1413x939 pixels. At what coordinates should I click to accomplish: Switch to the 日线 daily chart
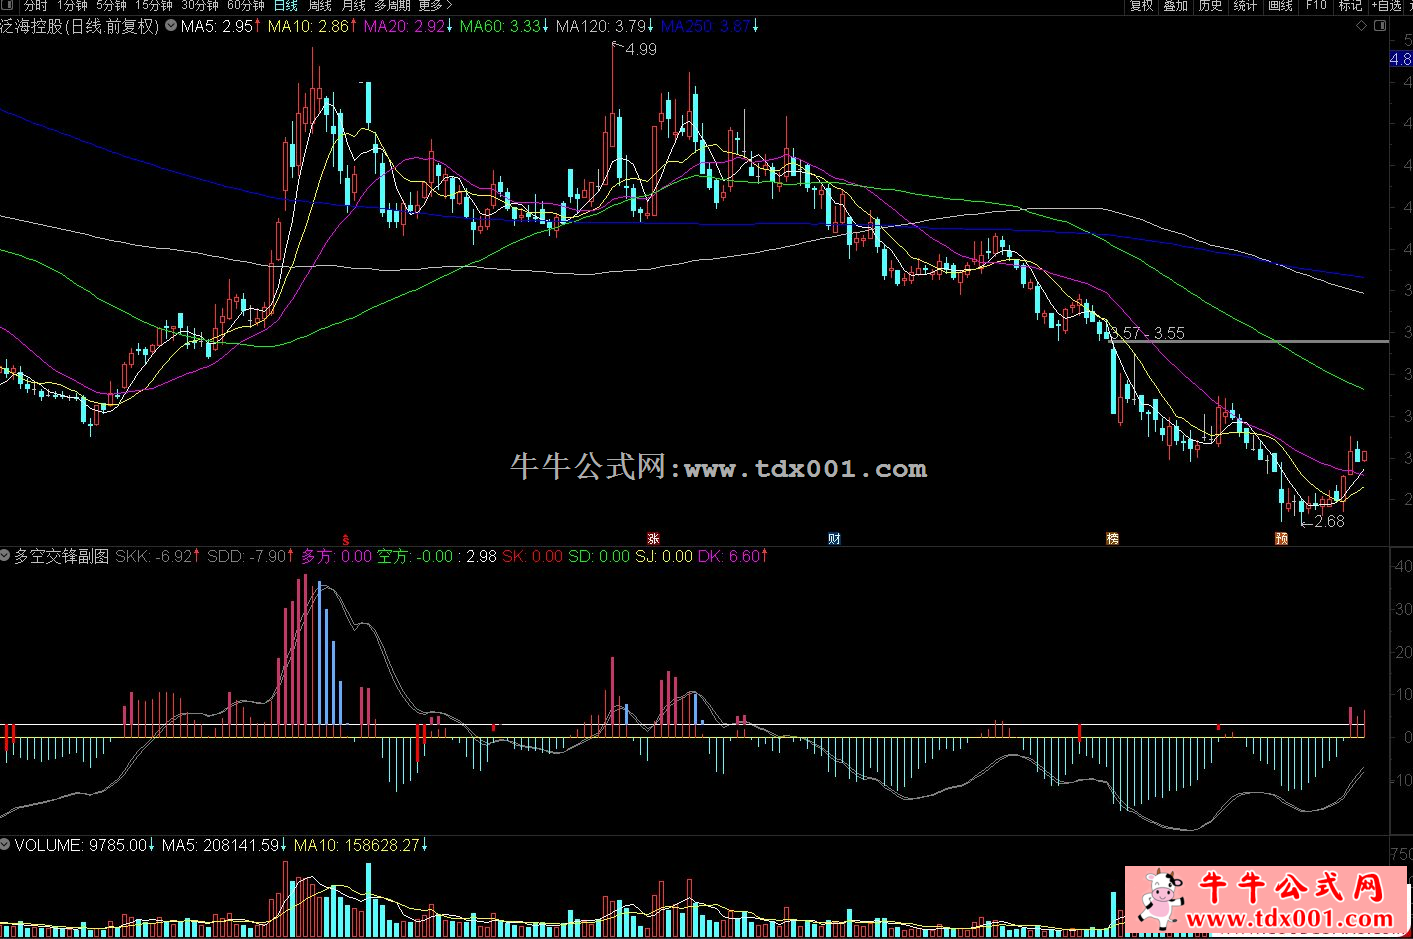tap(286, 6)
